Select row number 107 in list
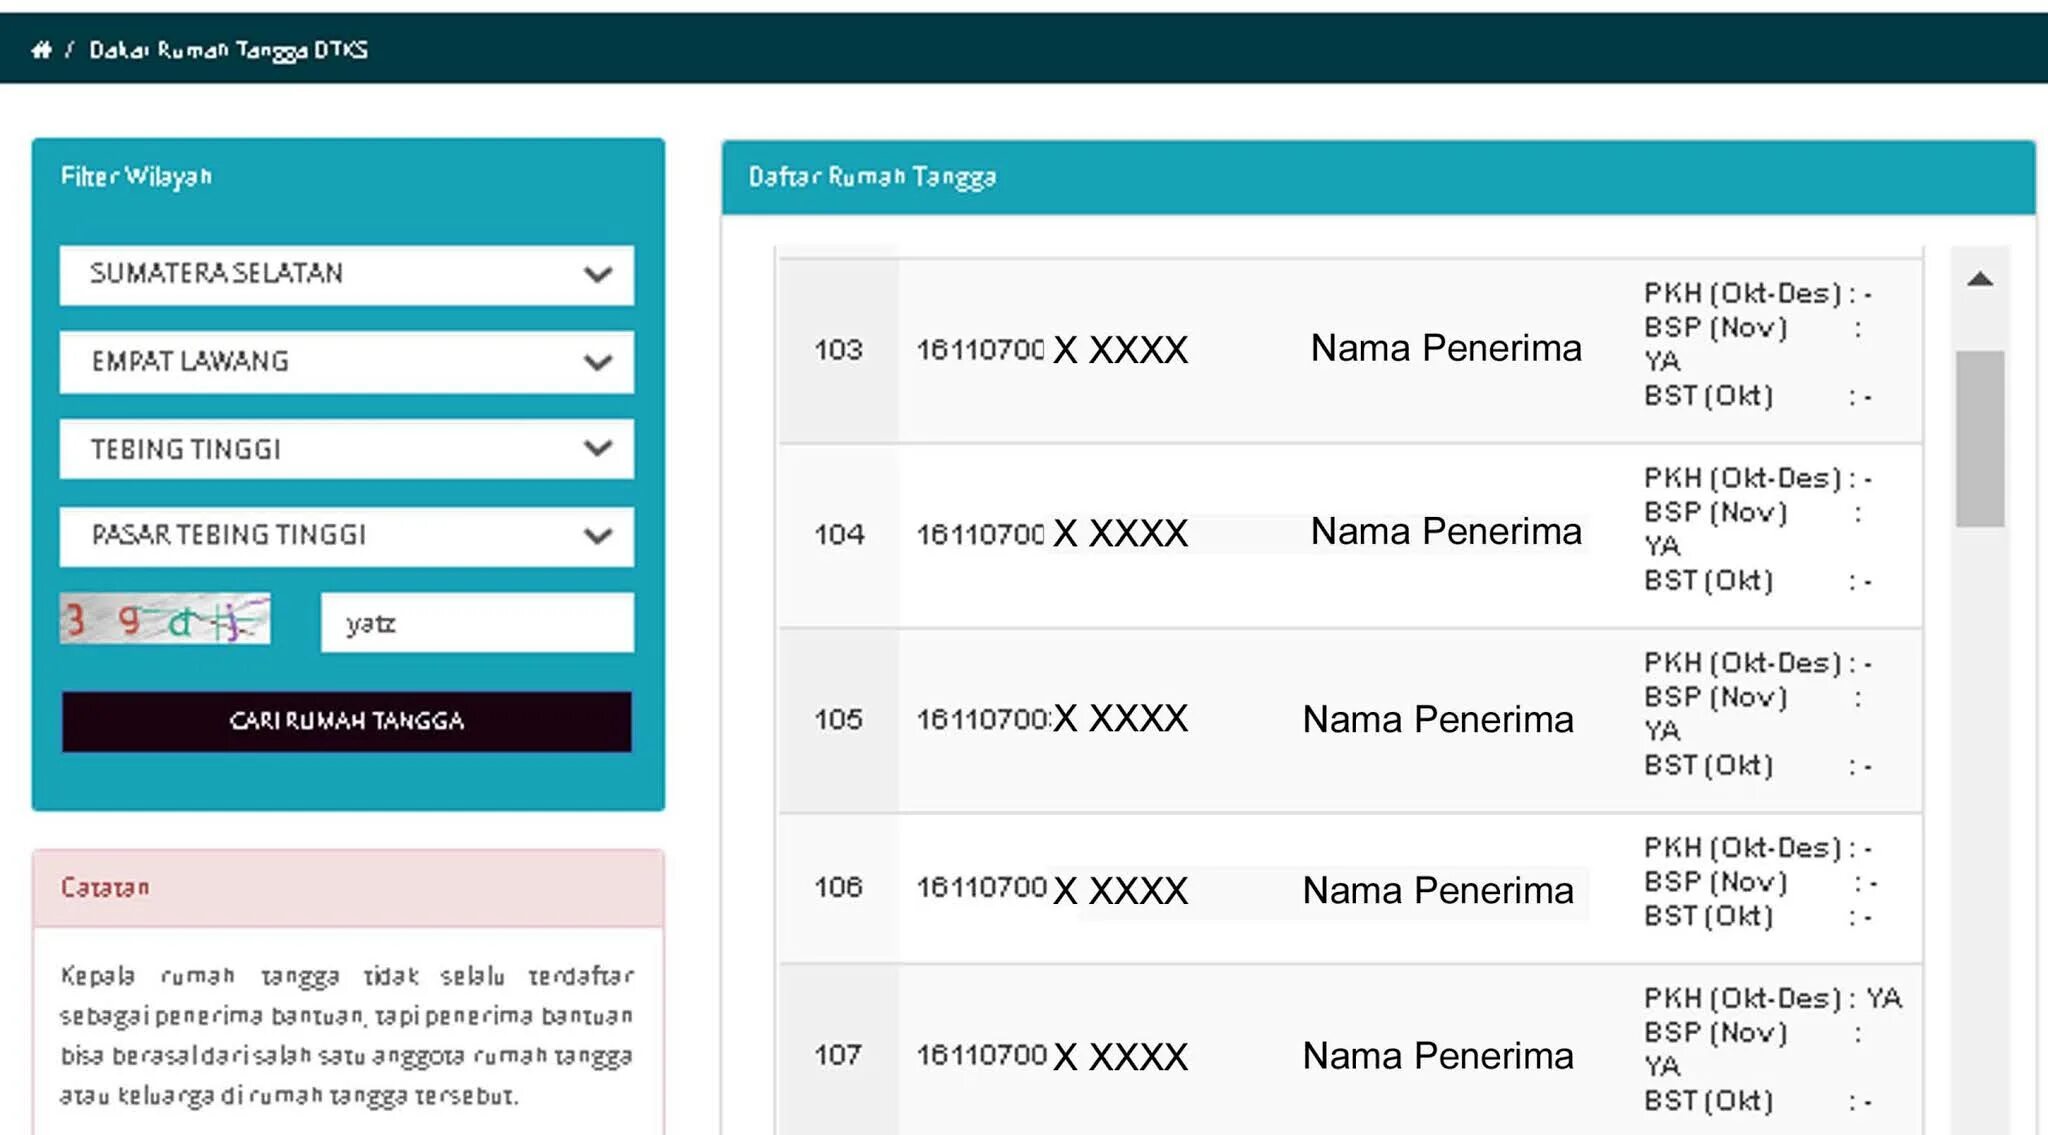Image resolution: width=2048 pixels, height=1135 pixels. [x=838, y=1055]
